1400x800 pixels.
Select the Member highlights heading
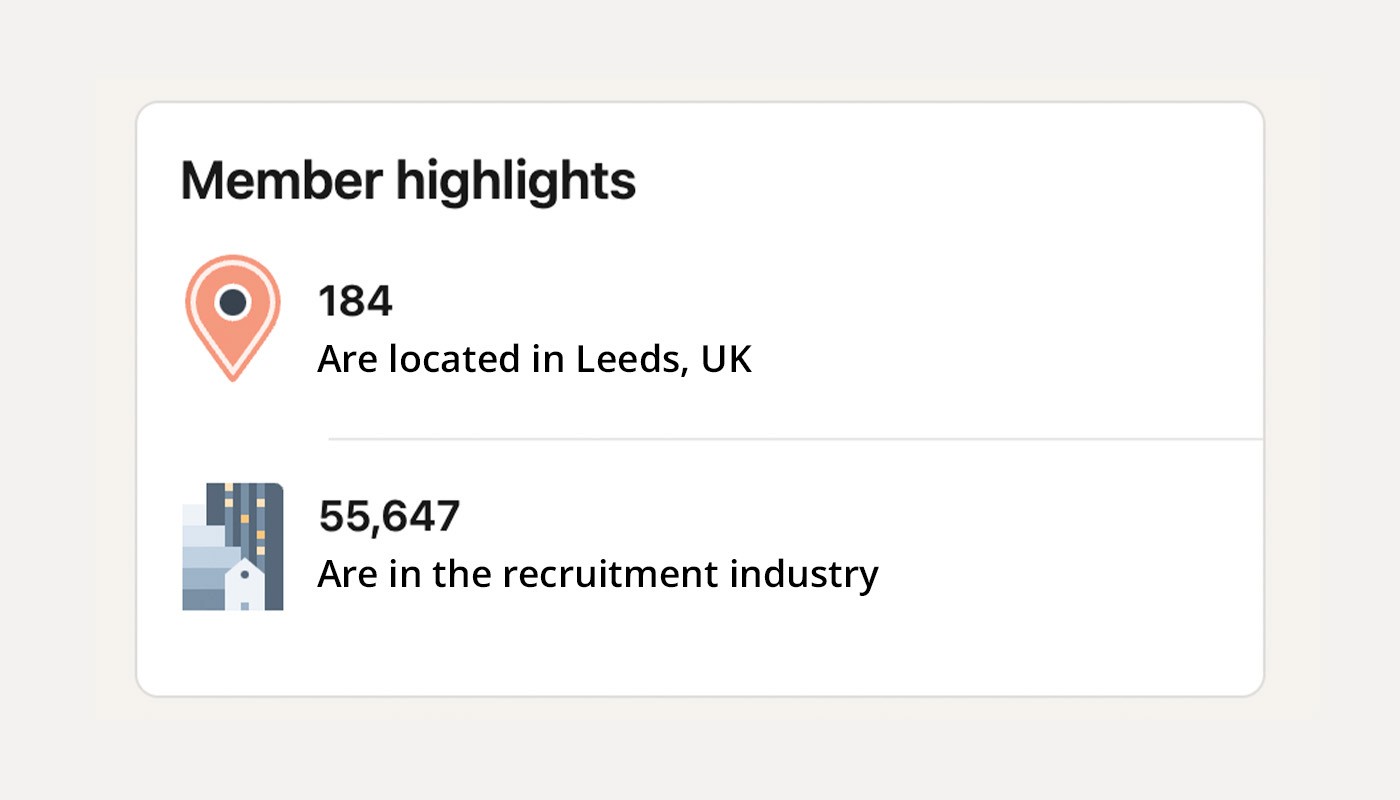click(406, 180)
